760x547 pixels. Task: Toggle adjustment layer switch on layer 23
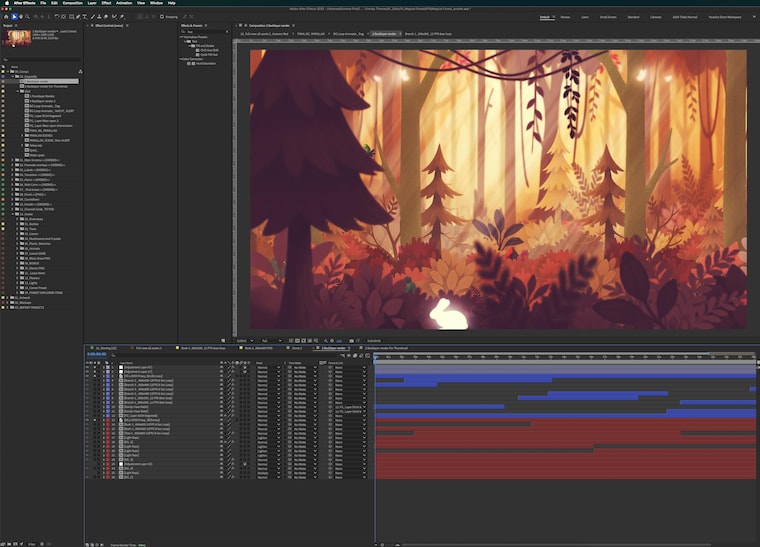coord(245,464)
